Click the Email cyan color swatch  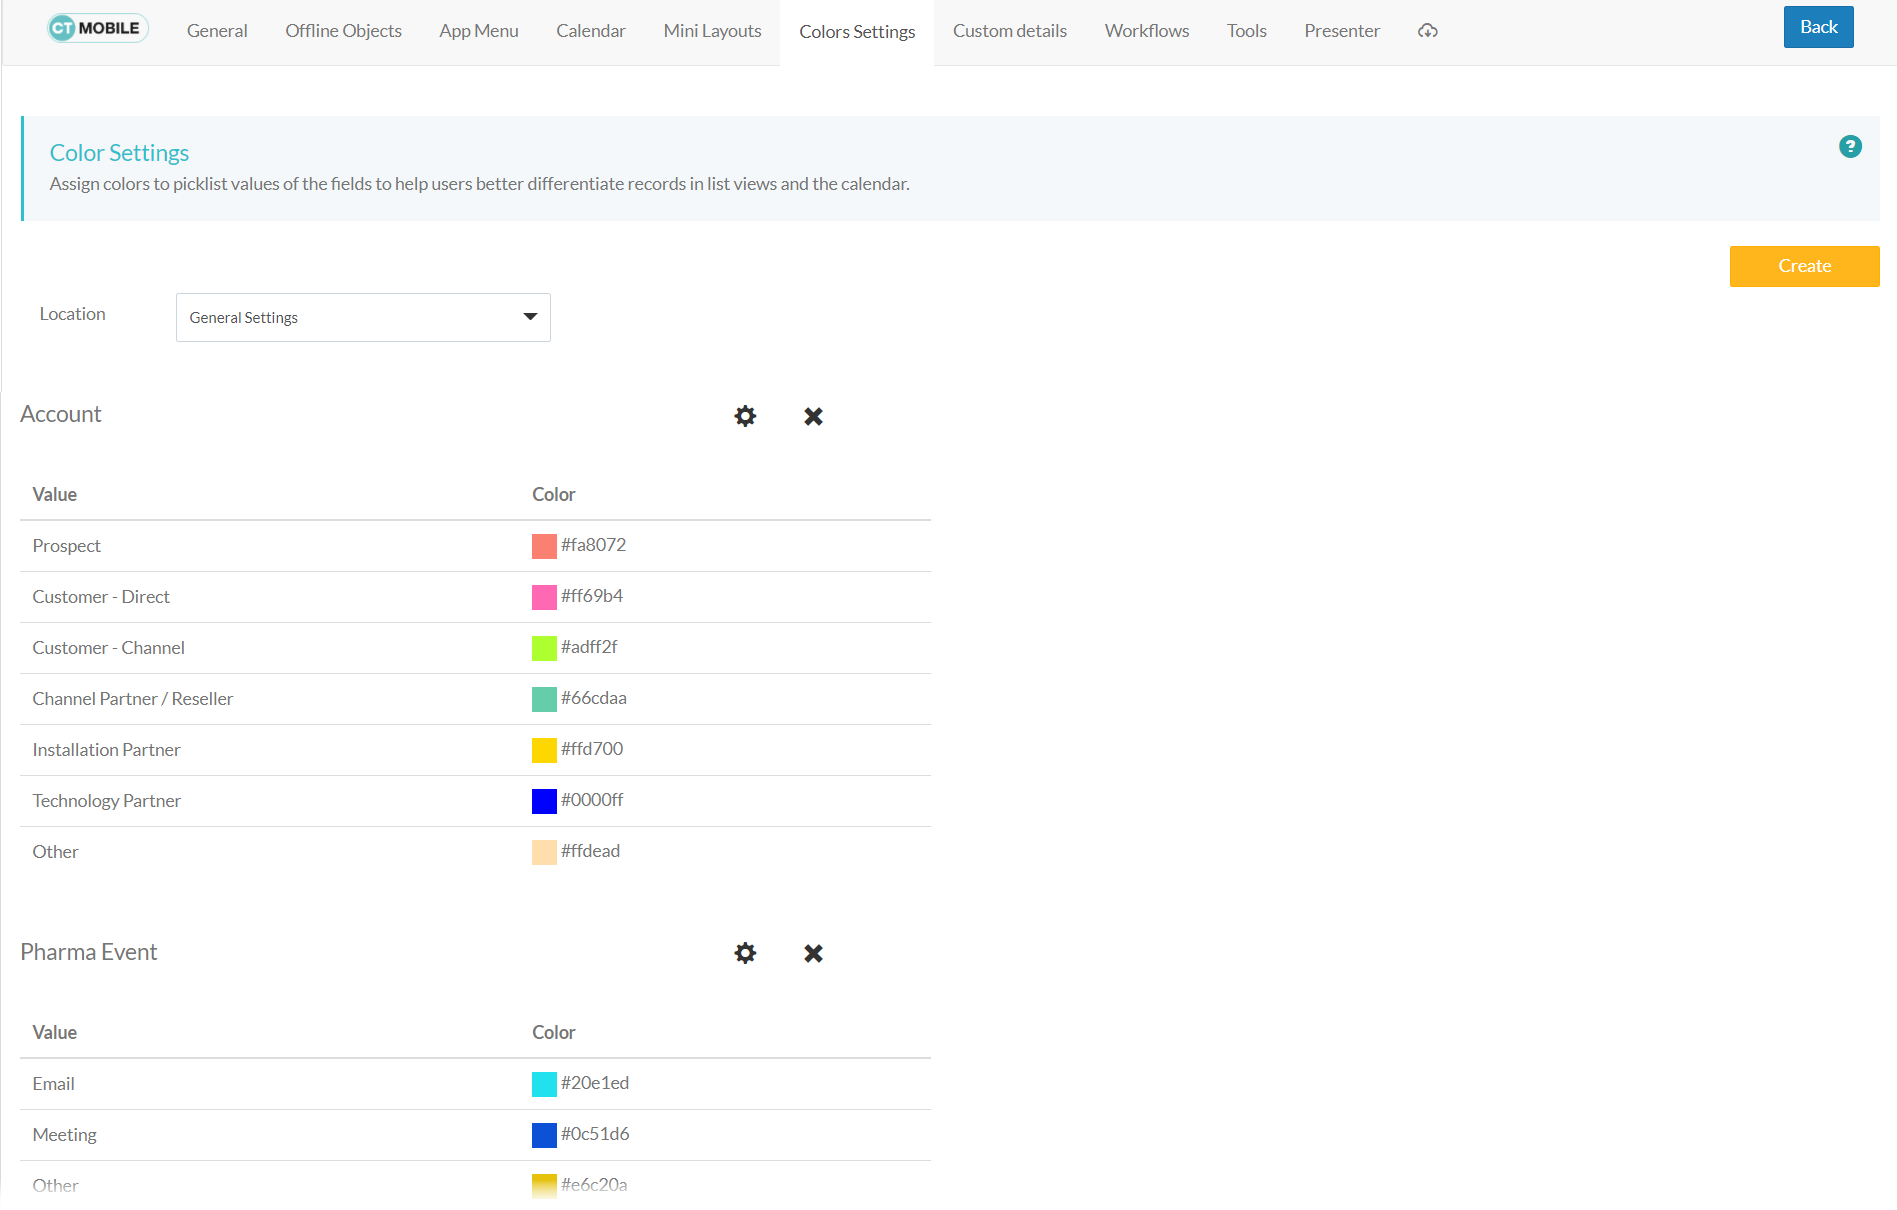pos(544,1083)
